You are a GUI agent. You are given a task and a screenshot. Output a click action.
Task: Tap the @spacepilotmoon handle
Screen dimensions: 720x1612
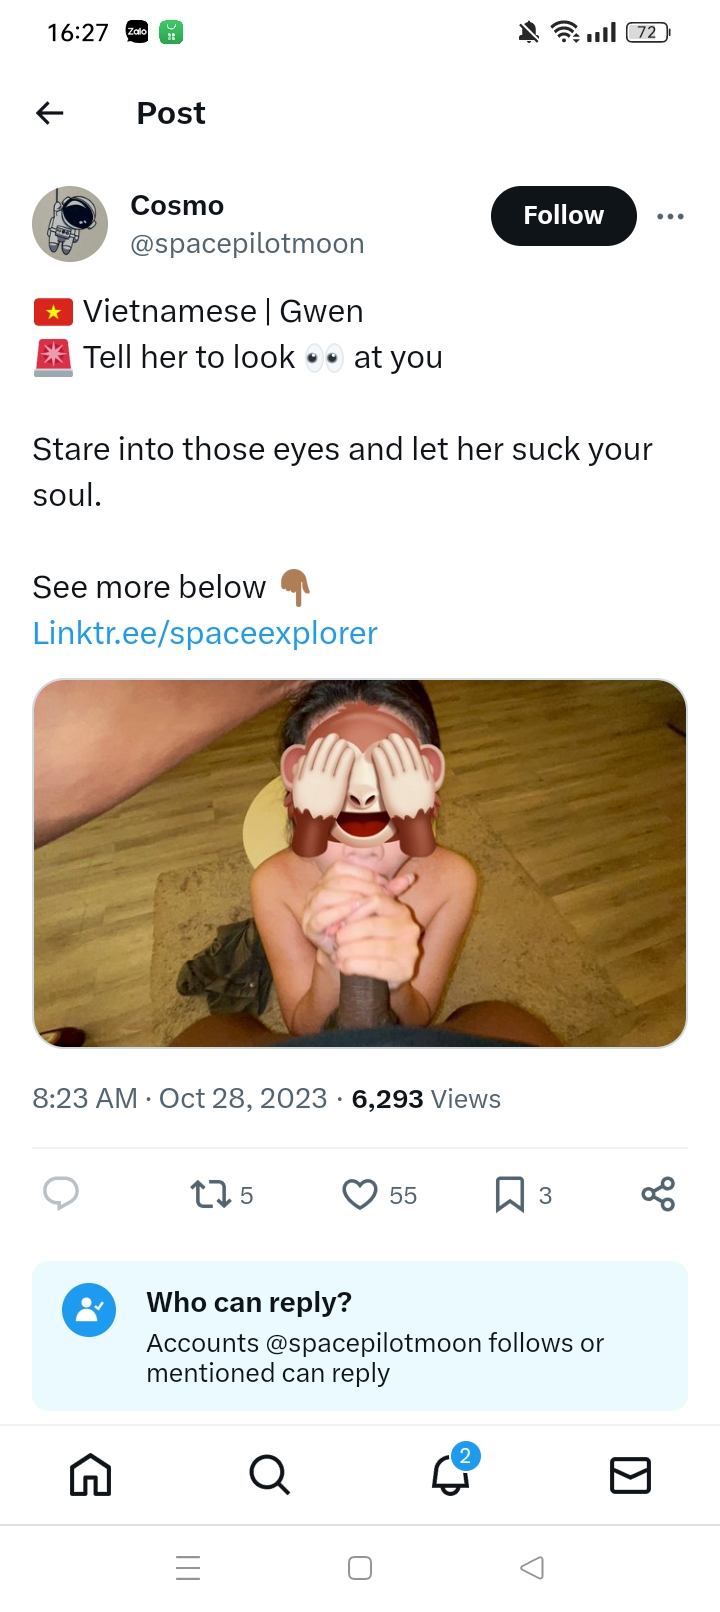click(247, 244)
